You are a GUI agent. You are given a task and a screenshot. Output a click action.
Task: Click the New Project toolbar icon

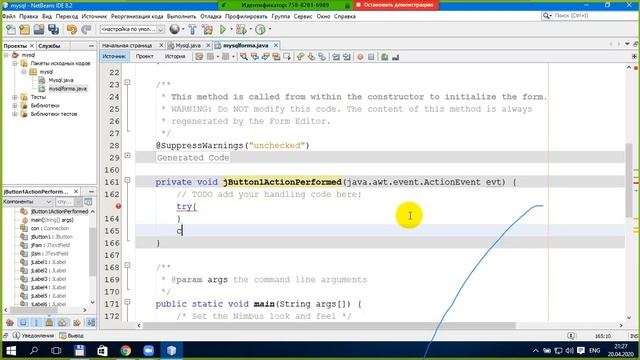[x=25, y=29]
